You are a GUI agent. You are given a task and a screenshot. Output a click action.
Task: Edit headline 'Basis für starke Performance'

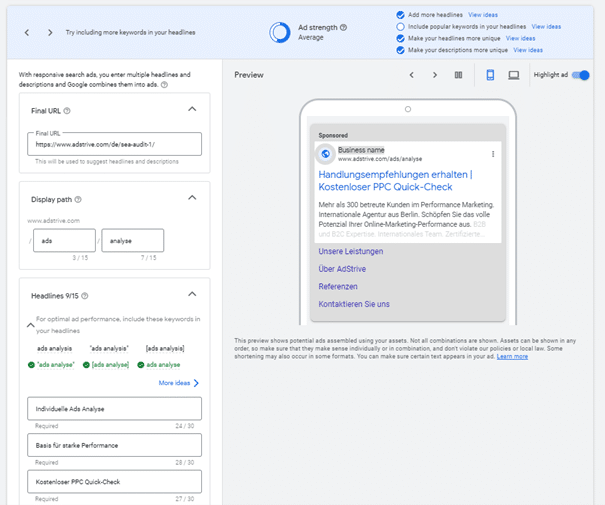pos(114,445)
